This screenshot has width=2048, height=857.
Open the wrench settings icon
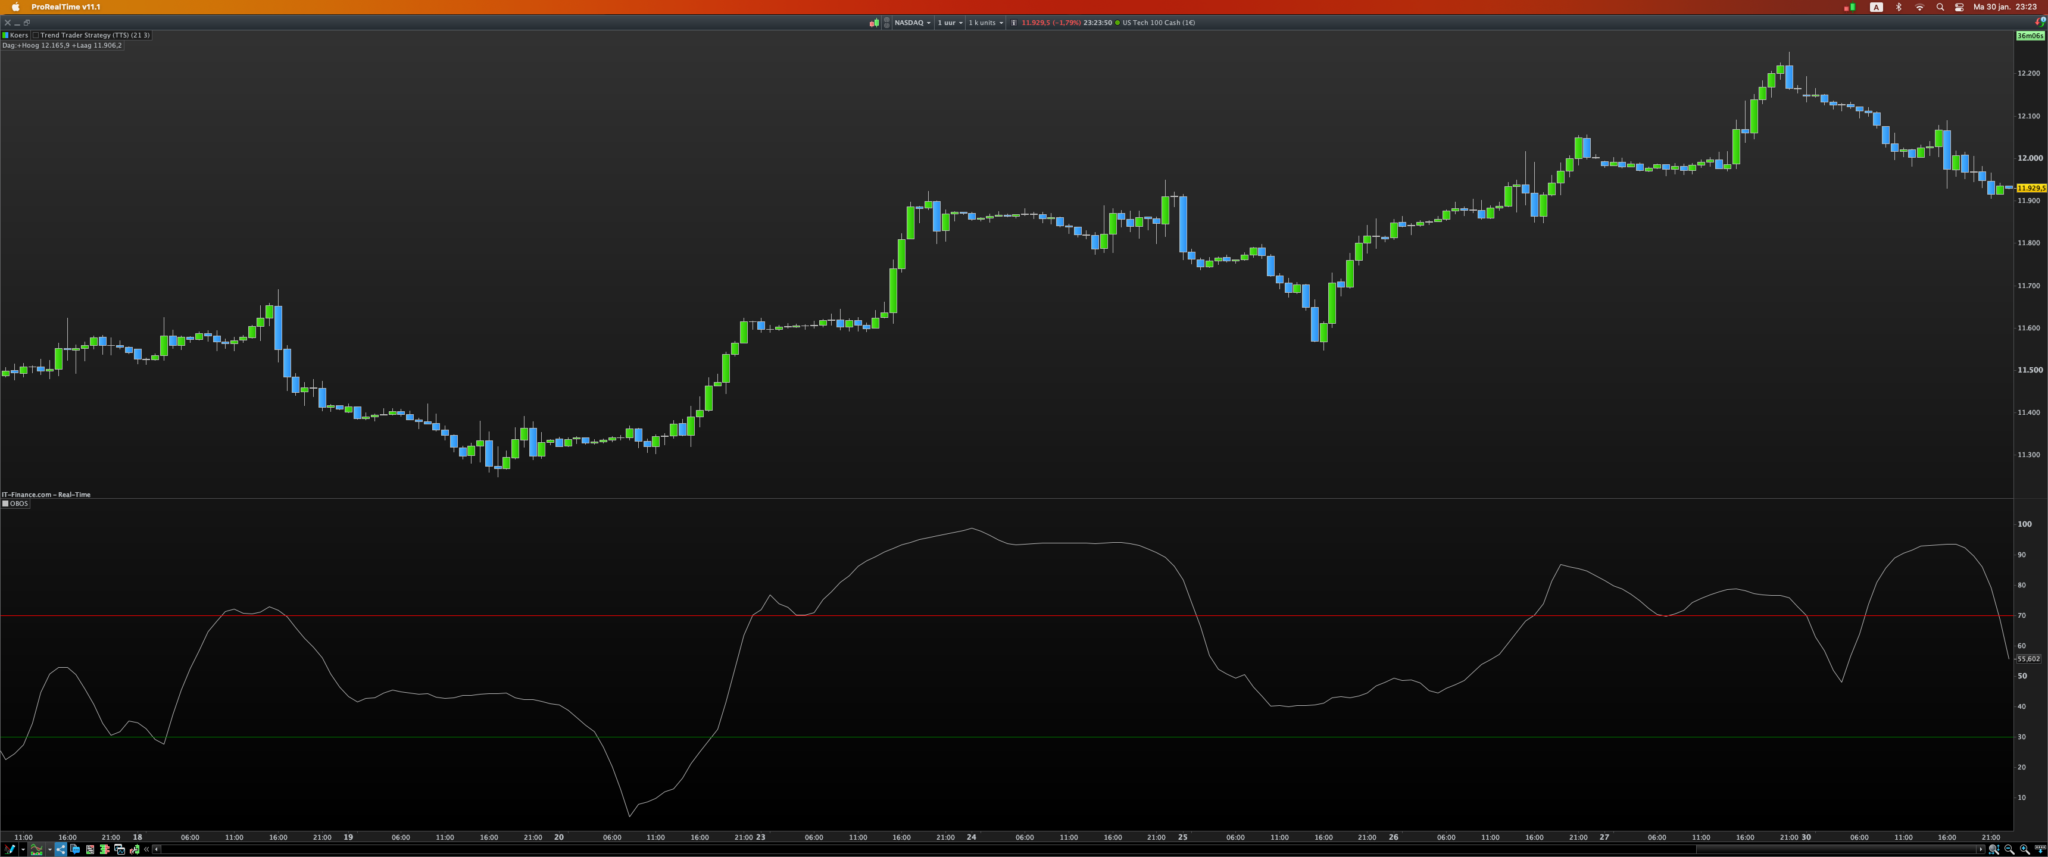point(134,849)
